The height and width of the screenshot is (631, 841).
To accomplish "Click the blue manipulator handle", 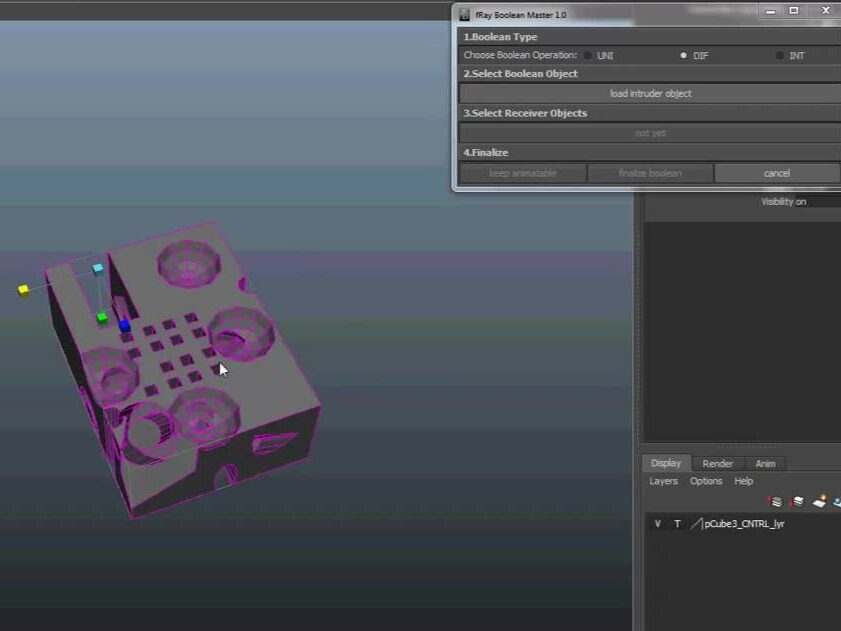I will (x=124, y=325).
